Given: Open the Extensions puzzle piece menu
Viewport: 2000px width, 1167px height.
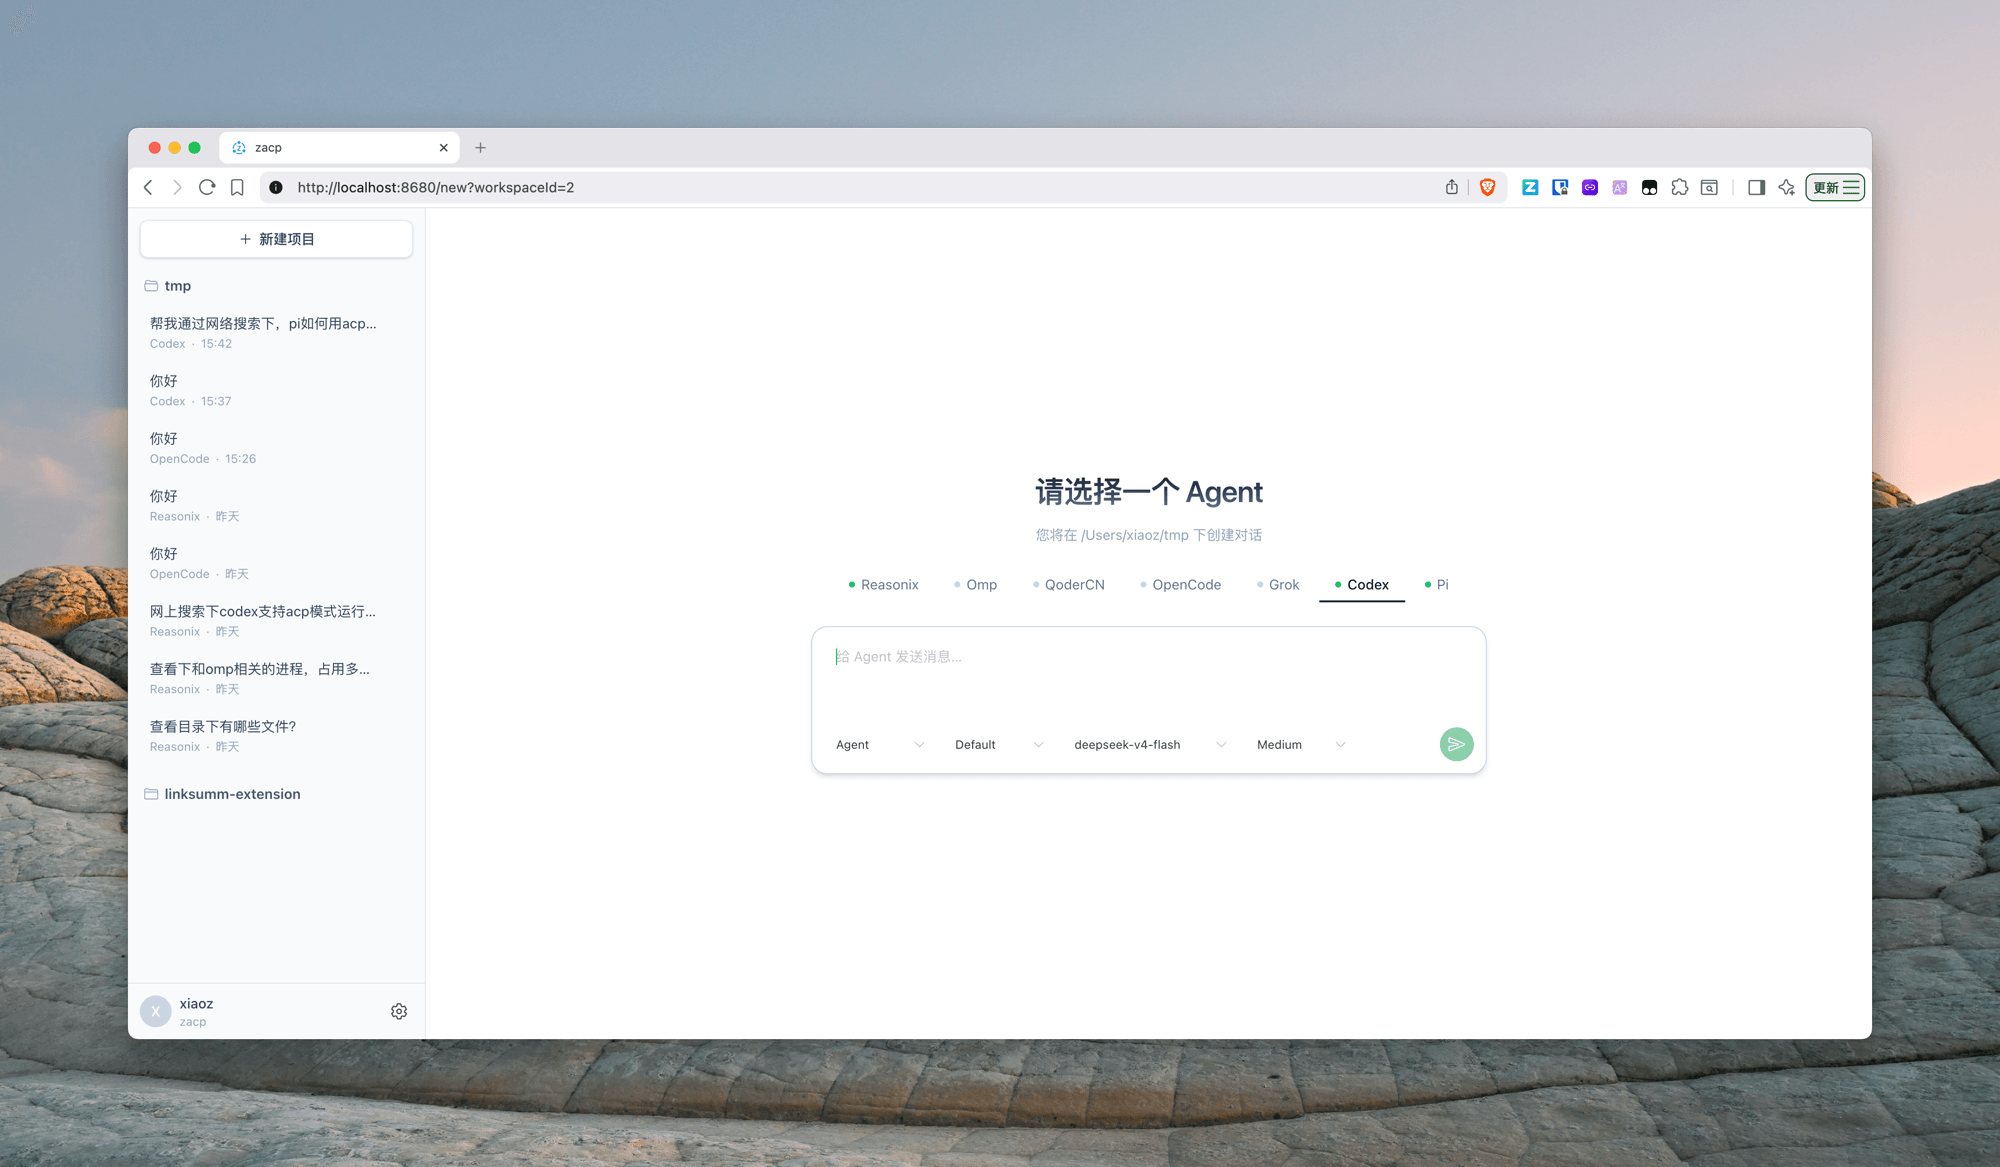Looking at the screenshot, I should click(1680, 187).
